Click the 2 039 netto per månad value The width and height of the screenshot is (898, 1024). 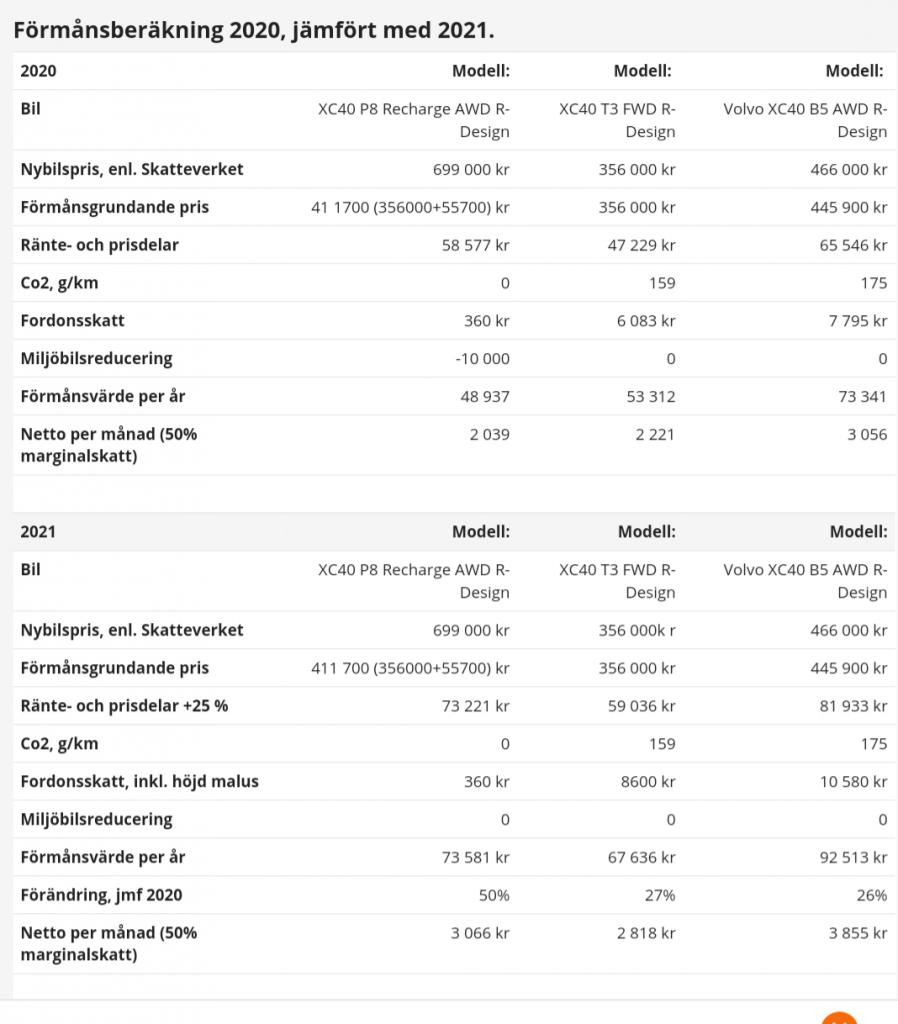pyautogui.click(x=490, y=434)
